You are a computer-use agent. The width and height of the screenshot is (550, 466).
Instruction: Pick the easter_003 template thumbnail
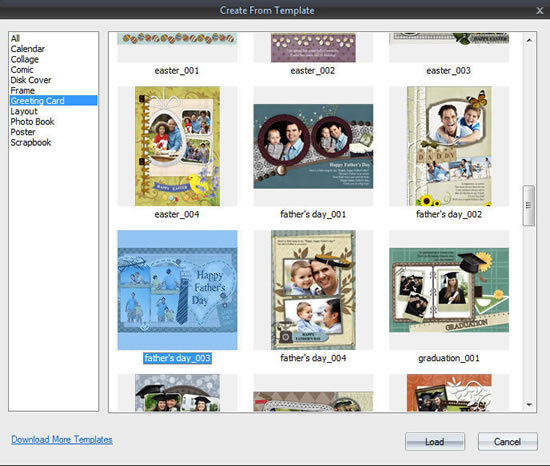coord(449,48)
